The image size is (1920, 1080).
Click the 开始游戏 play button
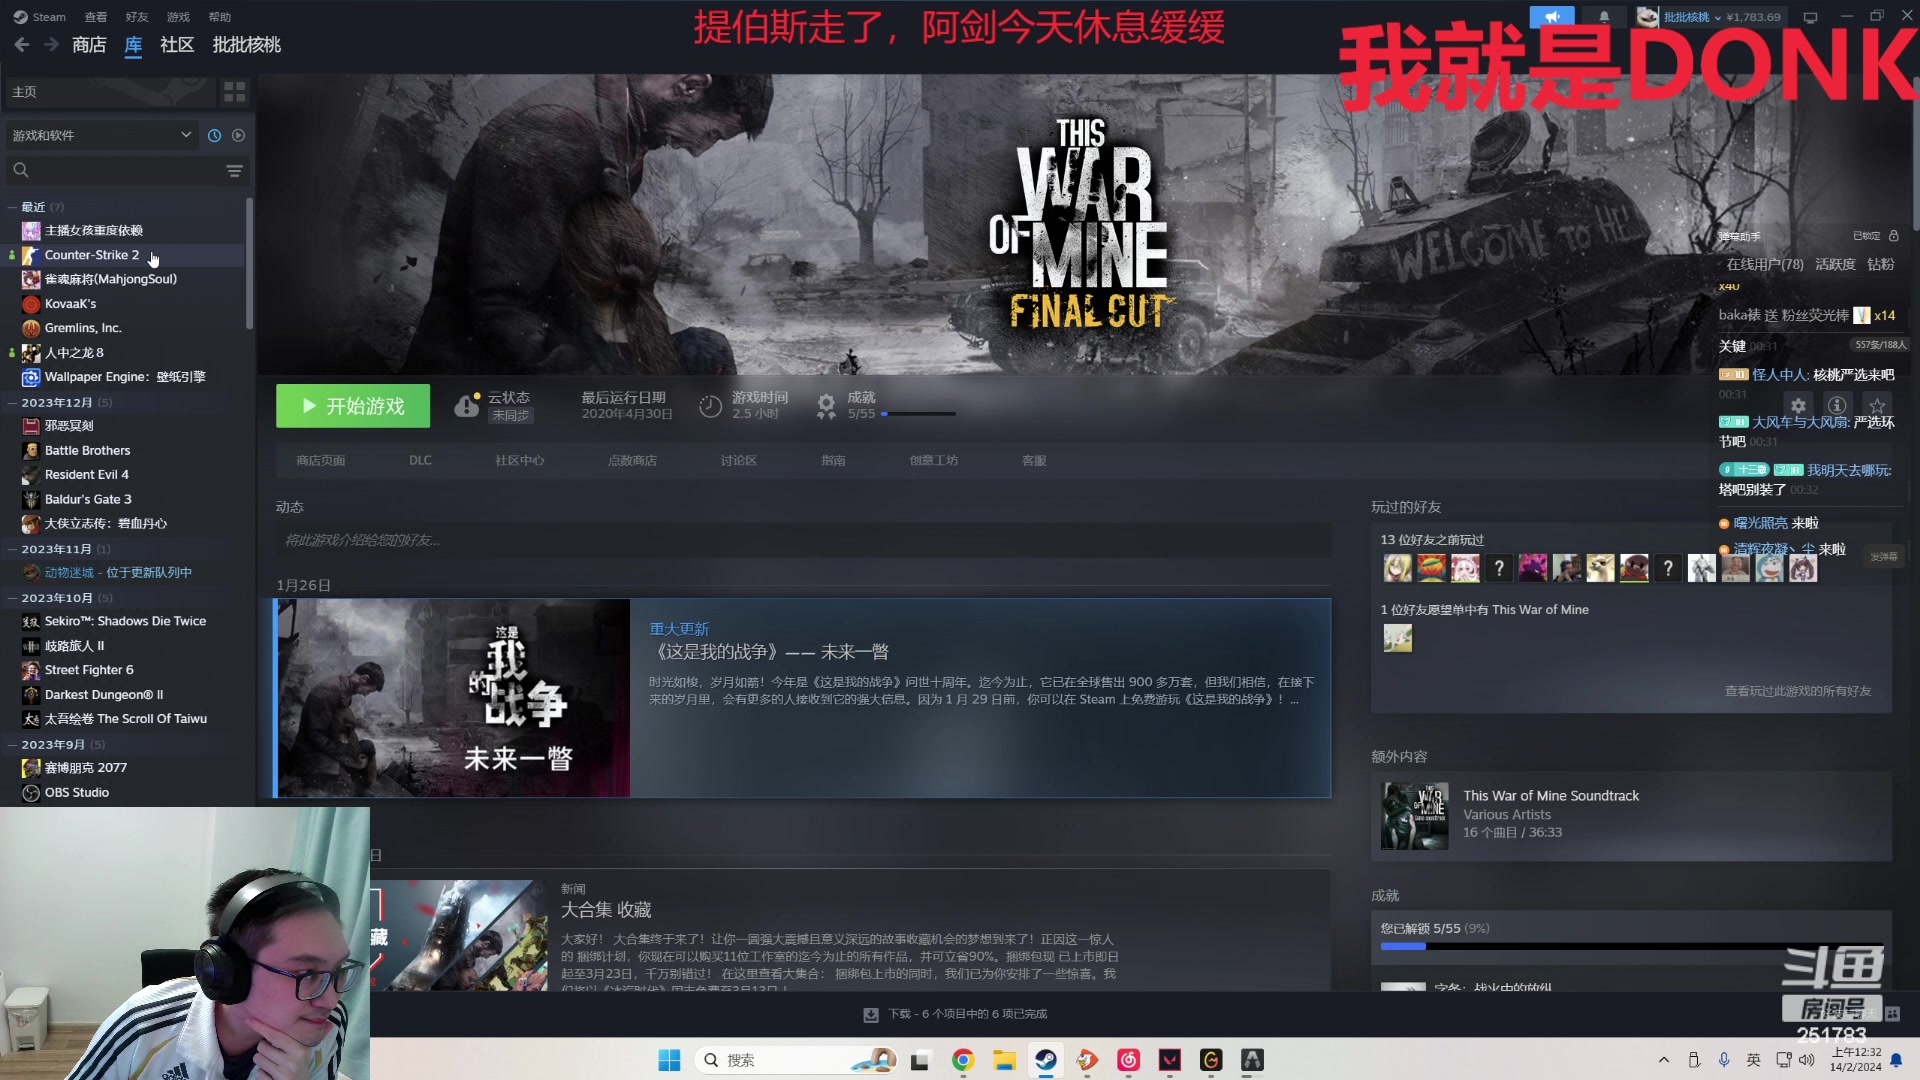point(352,406)
